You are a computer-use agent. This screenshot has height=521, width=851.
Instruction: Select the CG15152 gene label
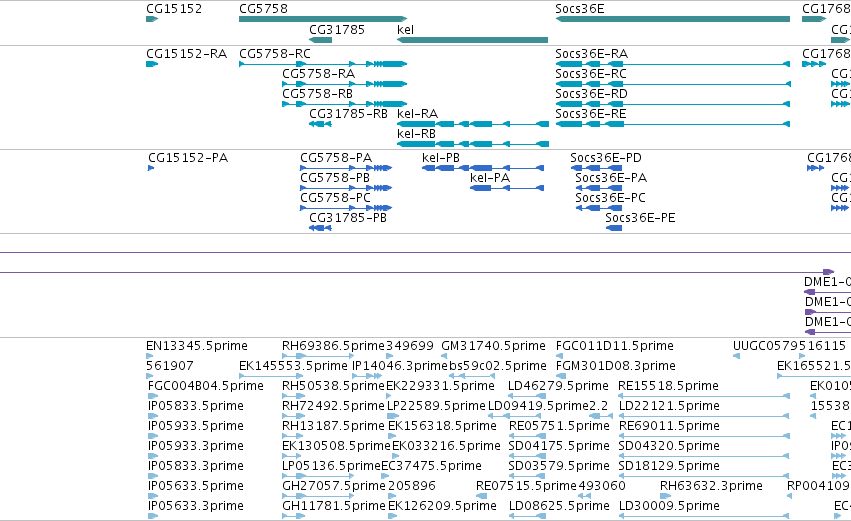point(174,9)
